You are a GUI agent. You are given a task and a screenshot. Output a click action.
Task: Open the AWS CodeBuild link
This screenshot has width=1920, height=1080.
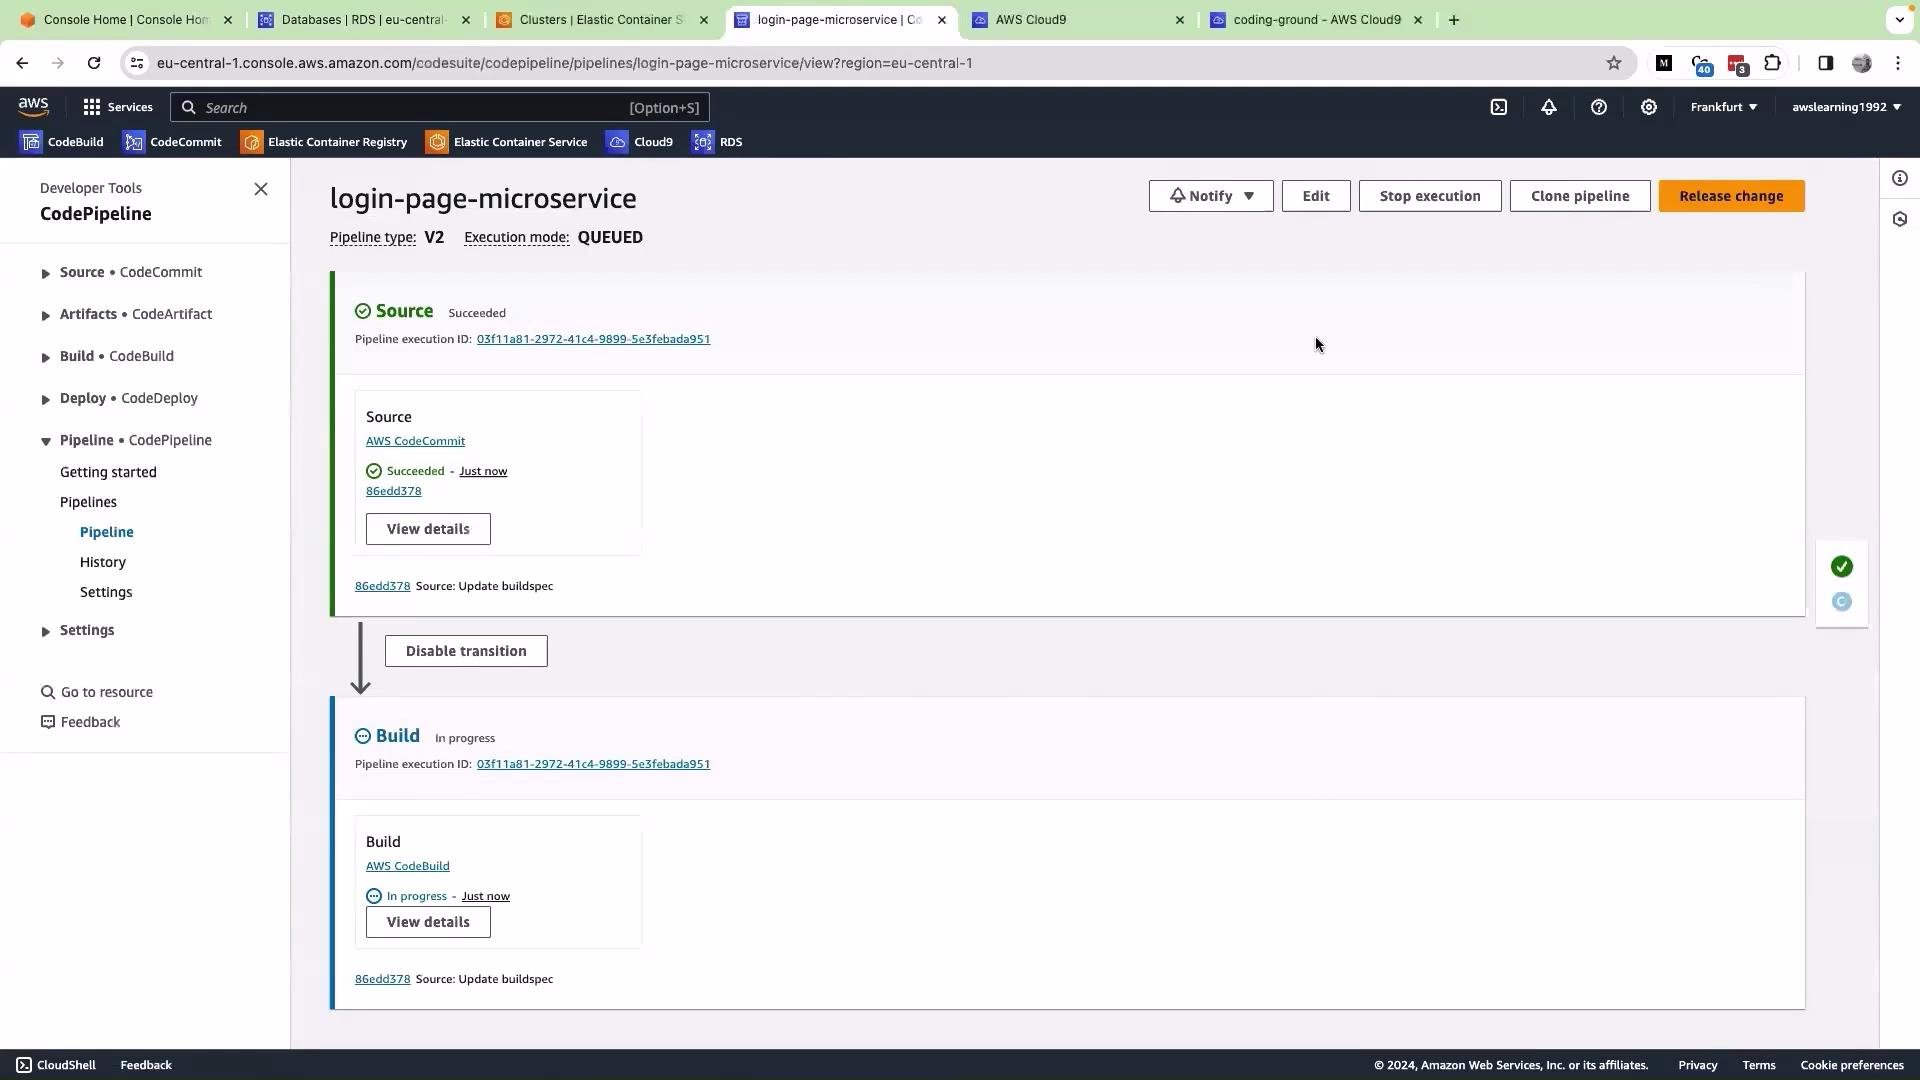pyautogui.click(x=407, y=866)
